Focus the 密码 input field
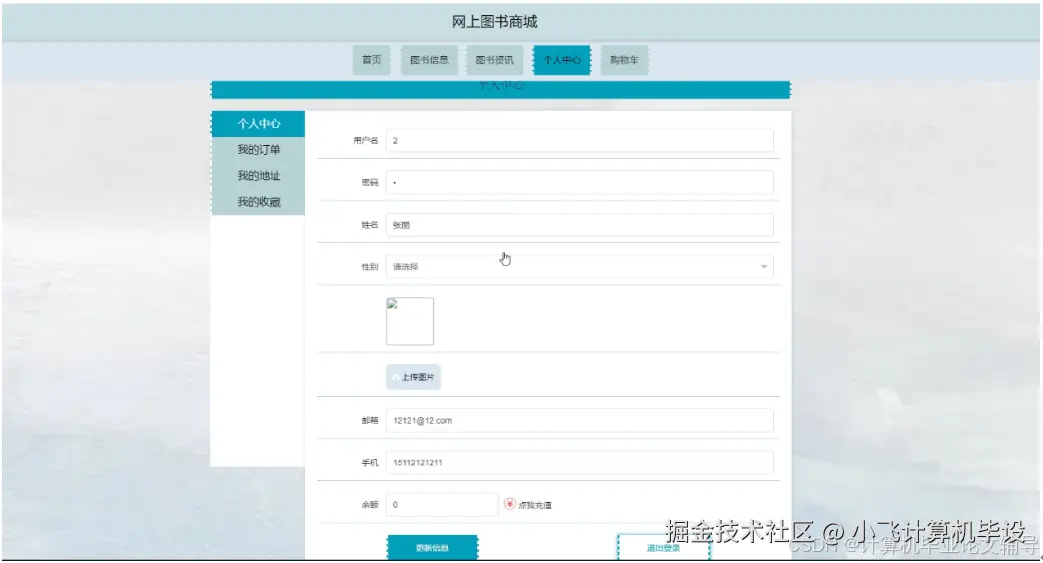This screenshot has height=563, width=1043. [x=579, y=182]
